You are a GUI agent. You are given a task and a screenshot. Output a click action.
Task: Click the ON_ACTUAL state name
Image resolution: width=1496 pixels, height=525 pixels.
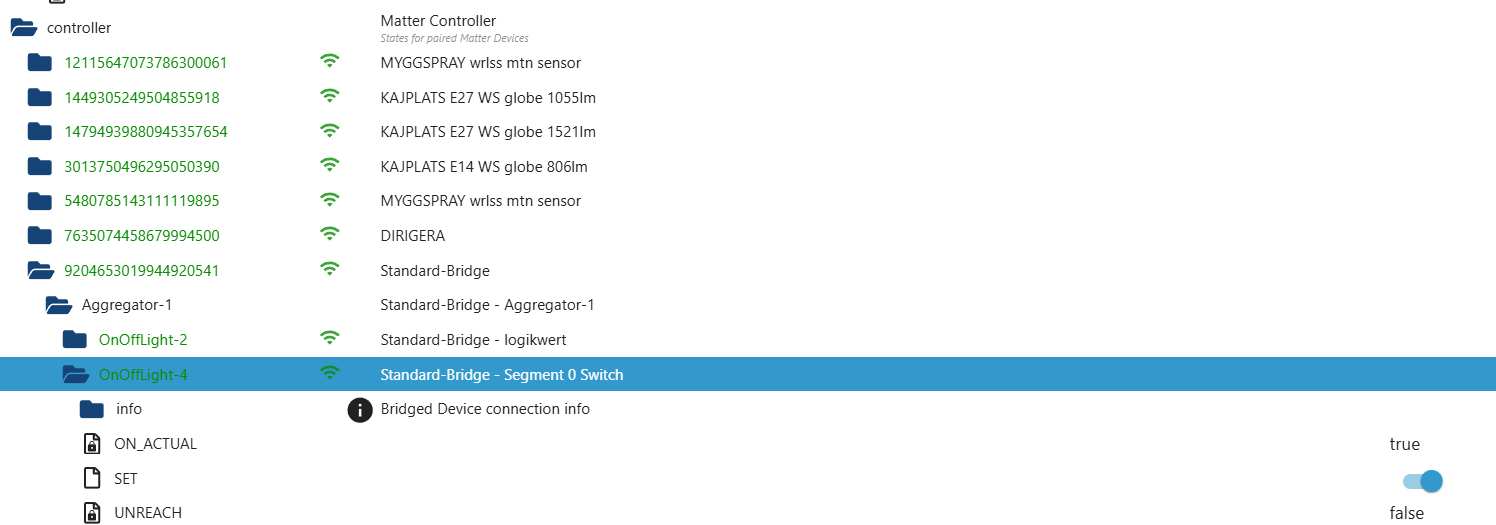(155, 444)
